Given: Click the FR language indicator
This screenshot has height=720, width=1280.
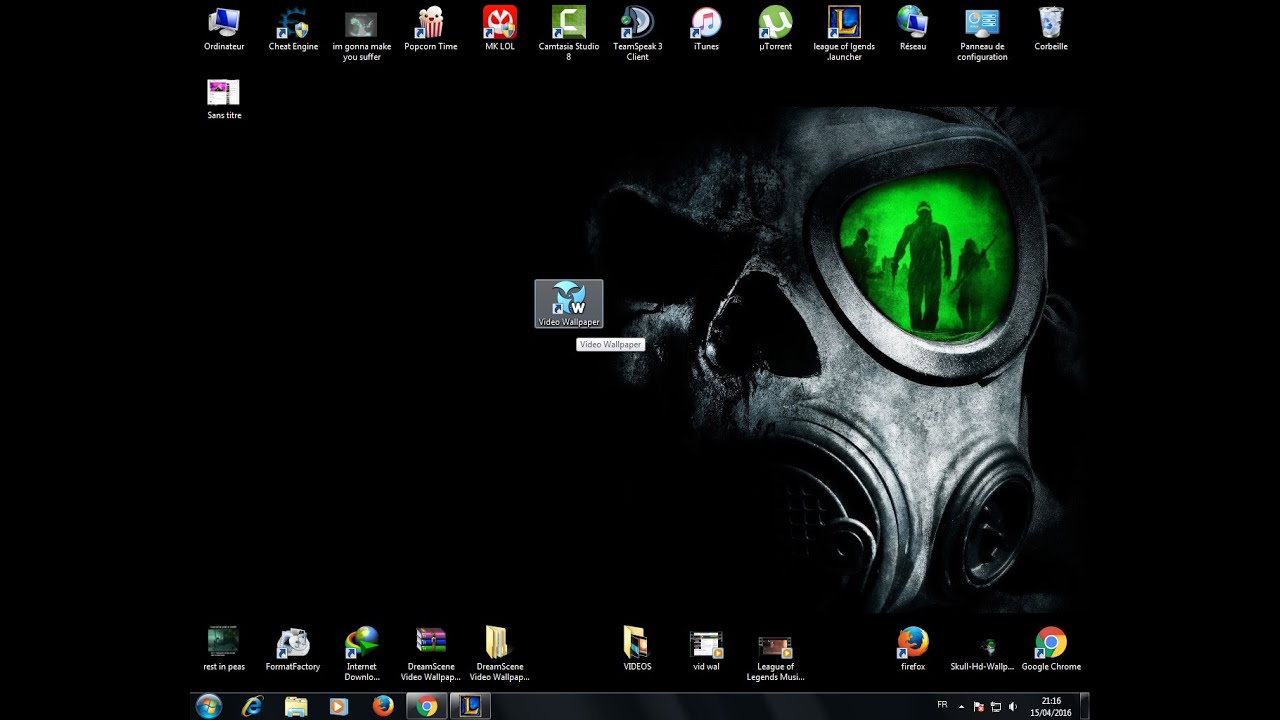Looking at the screenshot, I should tap(942, 705).
